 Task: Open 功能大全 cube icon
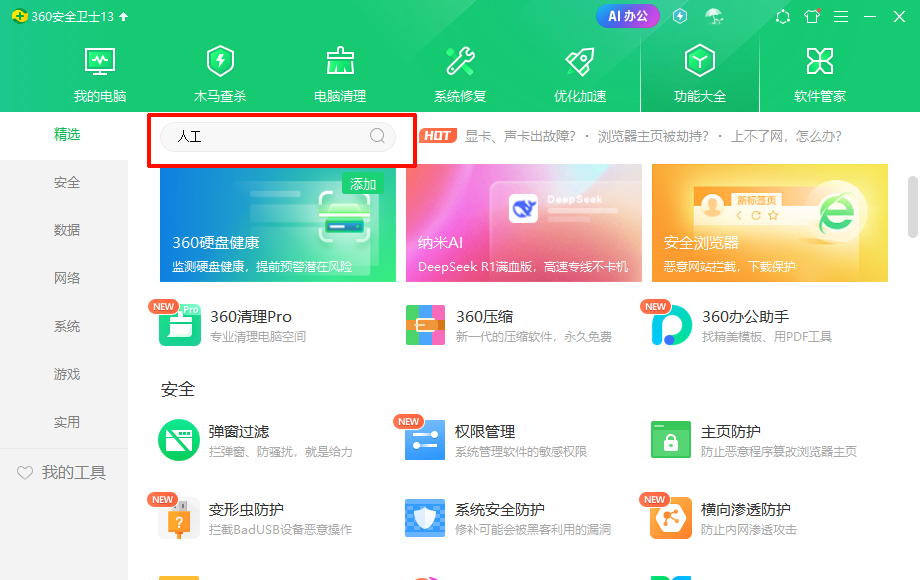click(x=699, y=60)
